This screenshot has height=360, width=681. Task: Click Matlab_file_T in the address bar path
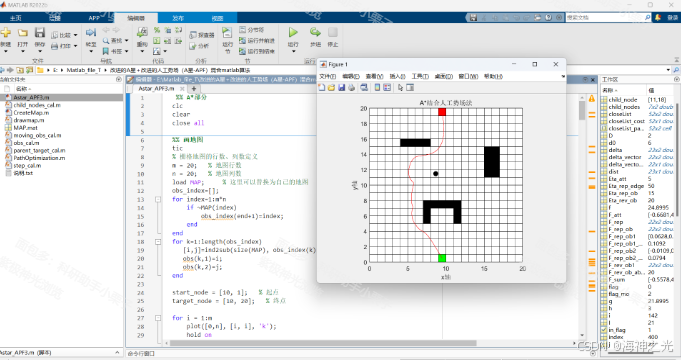click(83, 70)
